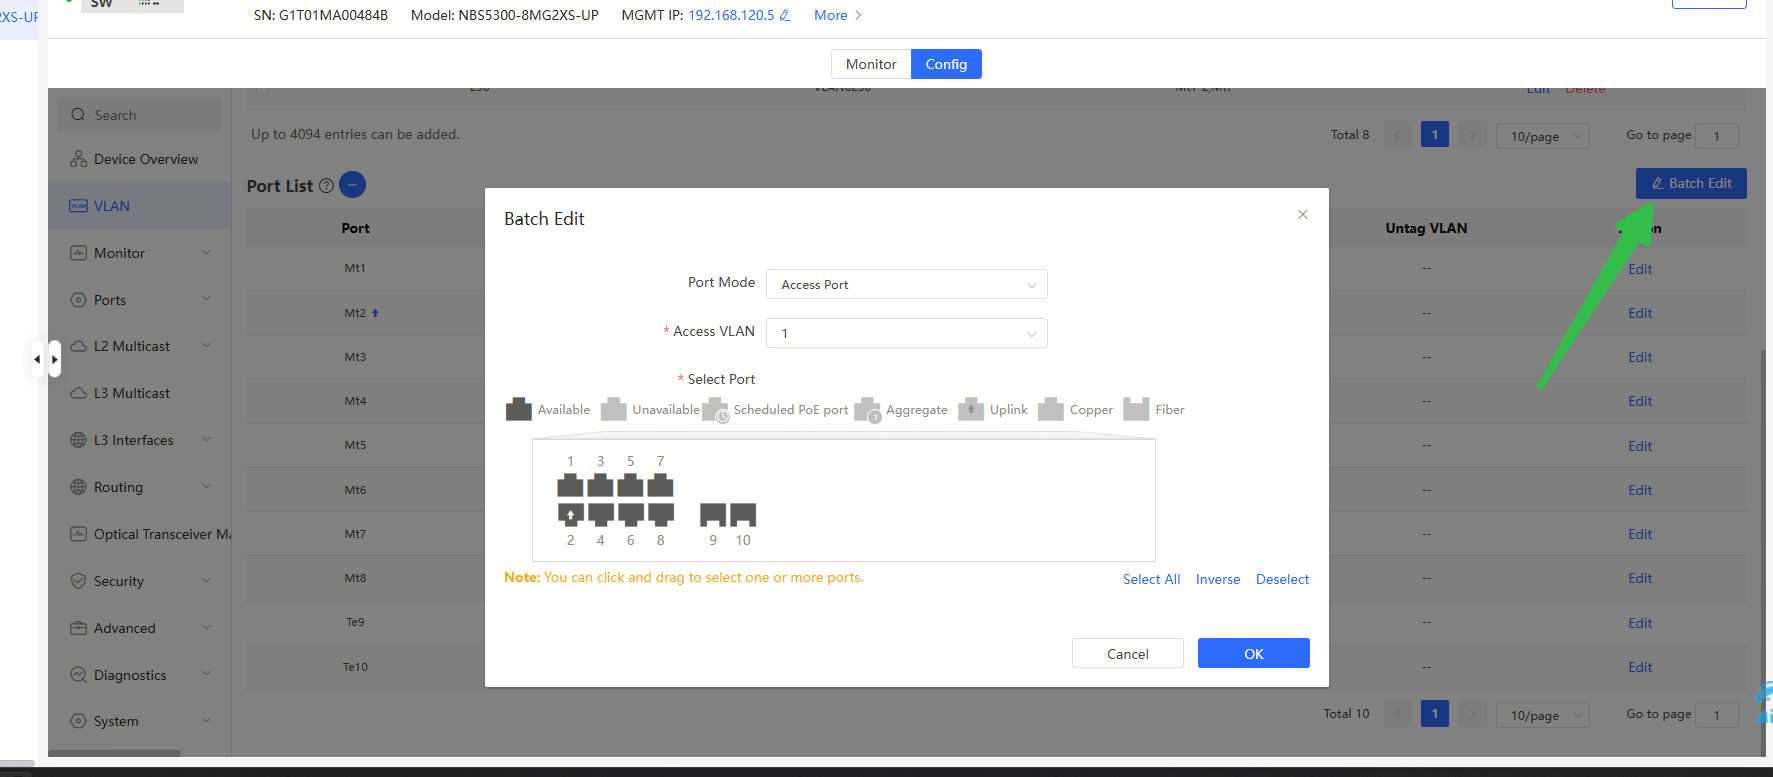Select port 7 in the port panel

point(660,487)
